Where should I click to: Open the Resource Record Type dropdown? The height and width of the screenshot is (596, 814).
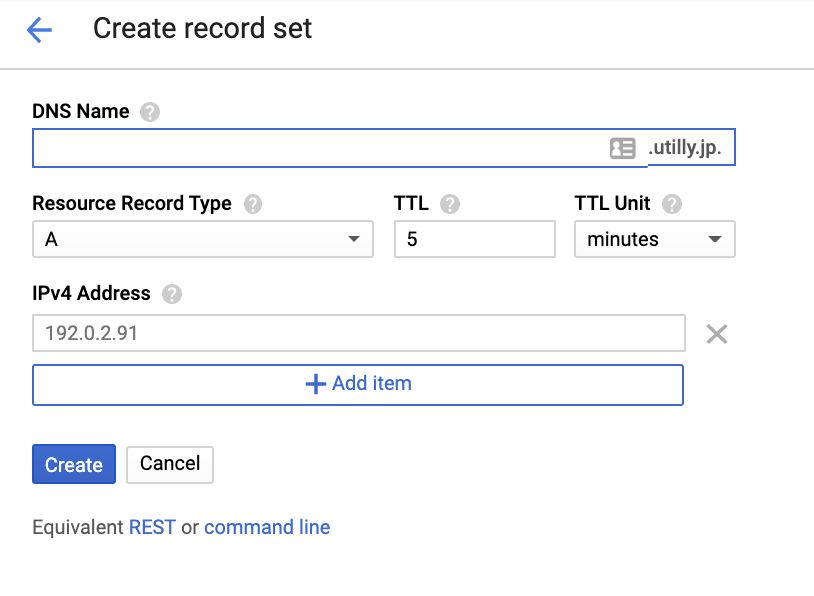click(202, 240)
